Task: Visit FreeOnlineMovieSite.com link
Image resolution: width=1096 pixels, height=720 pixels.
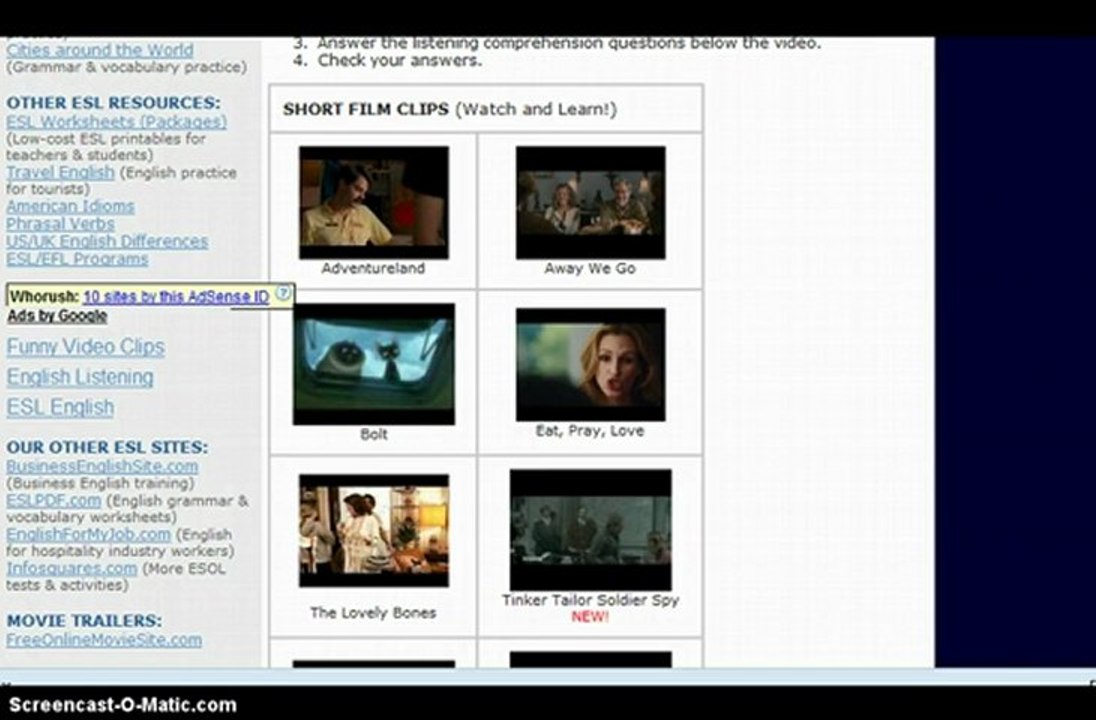Action: pyautogui.click(x=103, y=641)
